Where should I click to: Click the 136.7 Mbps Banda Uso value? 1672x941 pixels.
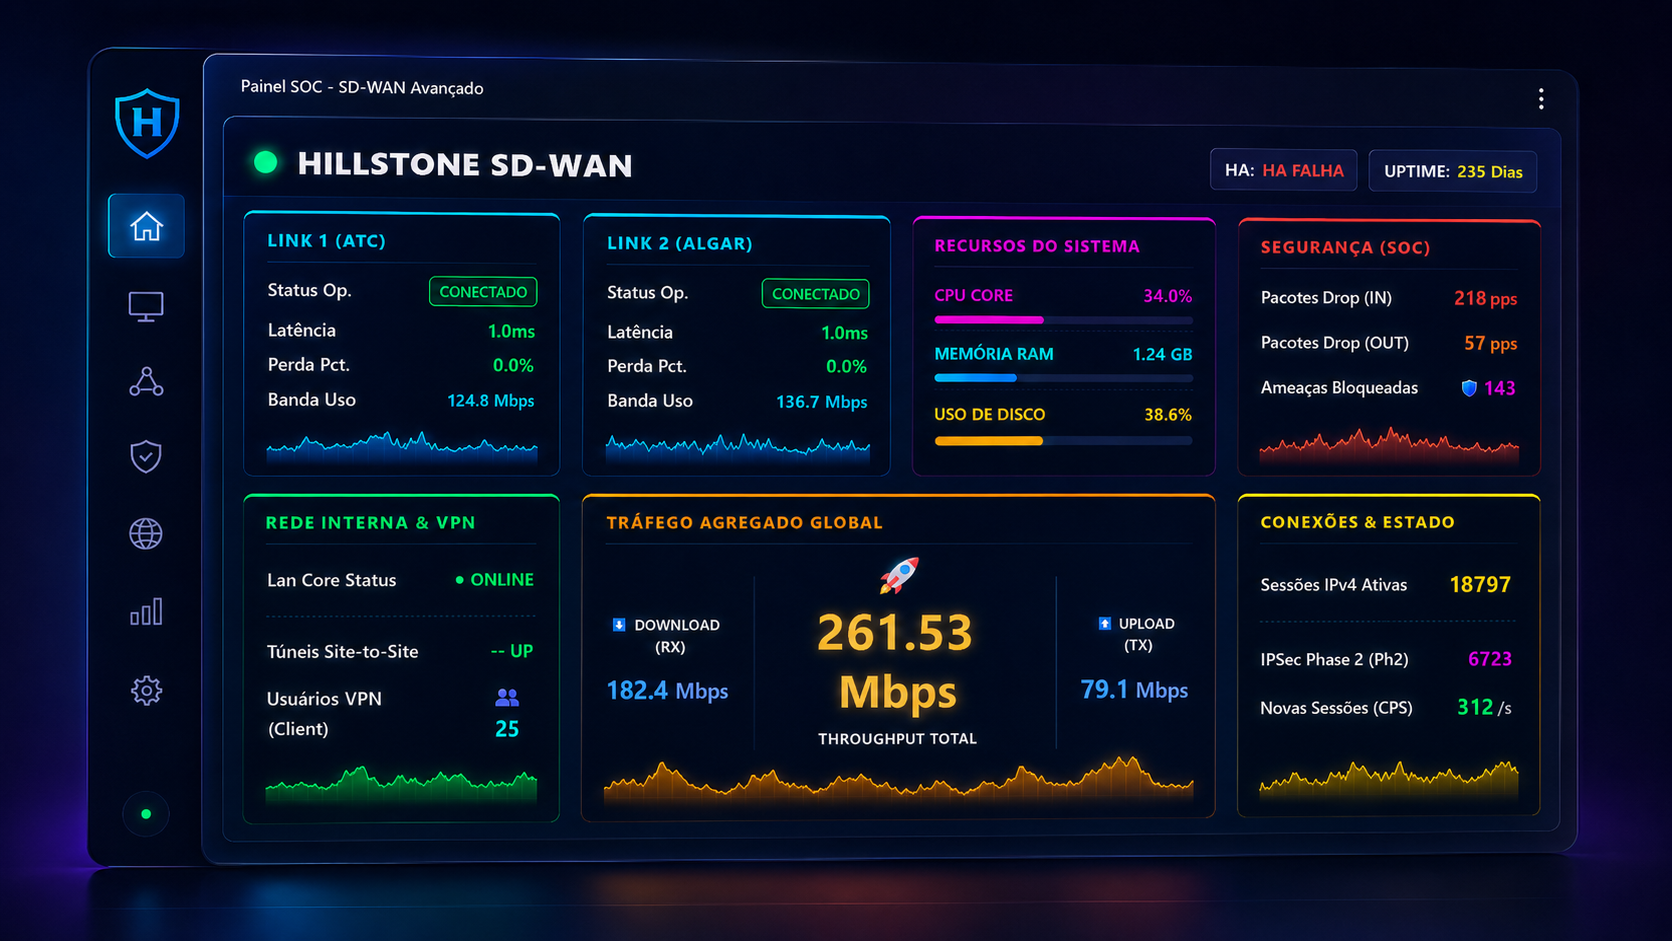click(x=822, y=402)
